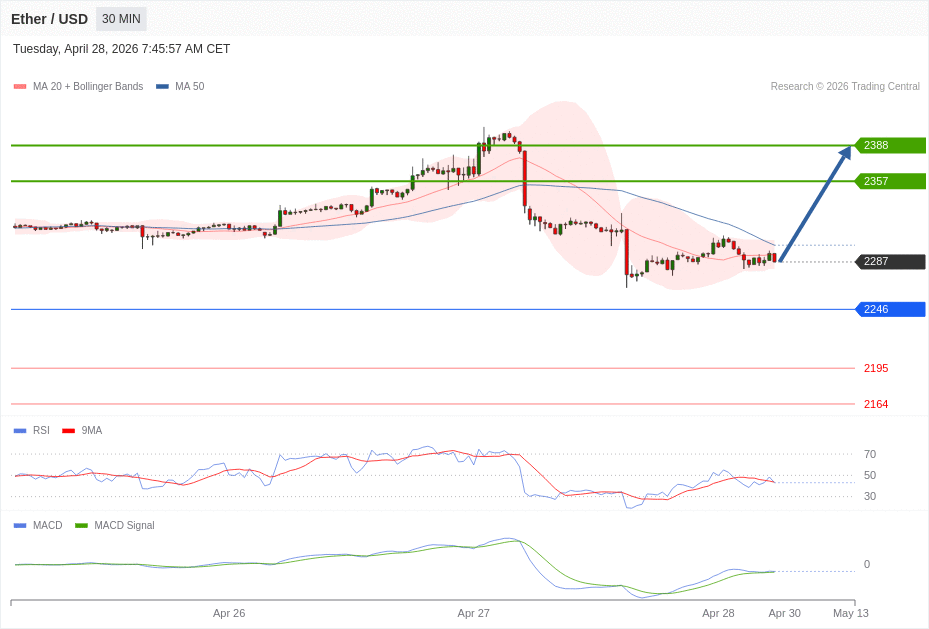Click the Ether / USD title
The image size is (929, 629).
pos(49,19)
